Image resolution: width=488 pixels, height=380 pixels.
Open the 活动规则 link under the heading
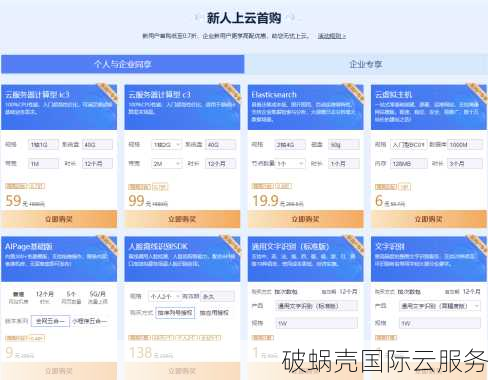(x=332, y=36)
